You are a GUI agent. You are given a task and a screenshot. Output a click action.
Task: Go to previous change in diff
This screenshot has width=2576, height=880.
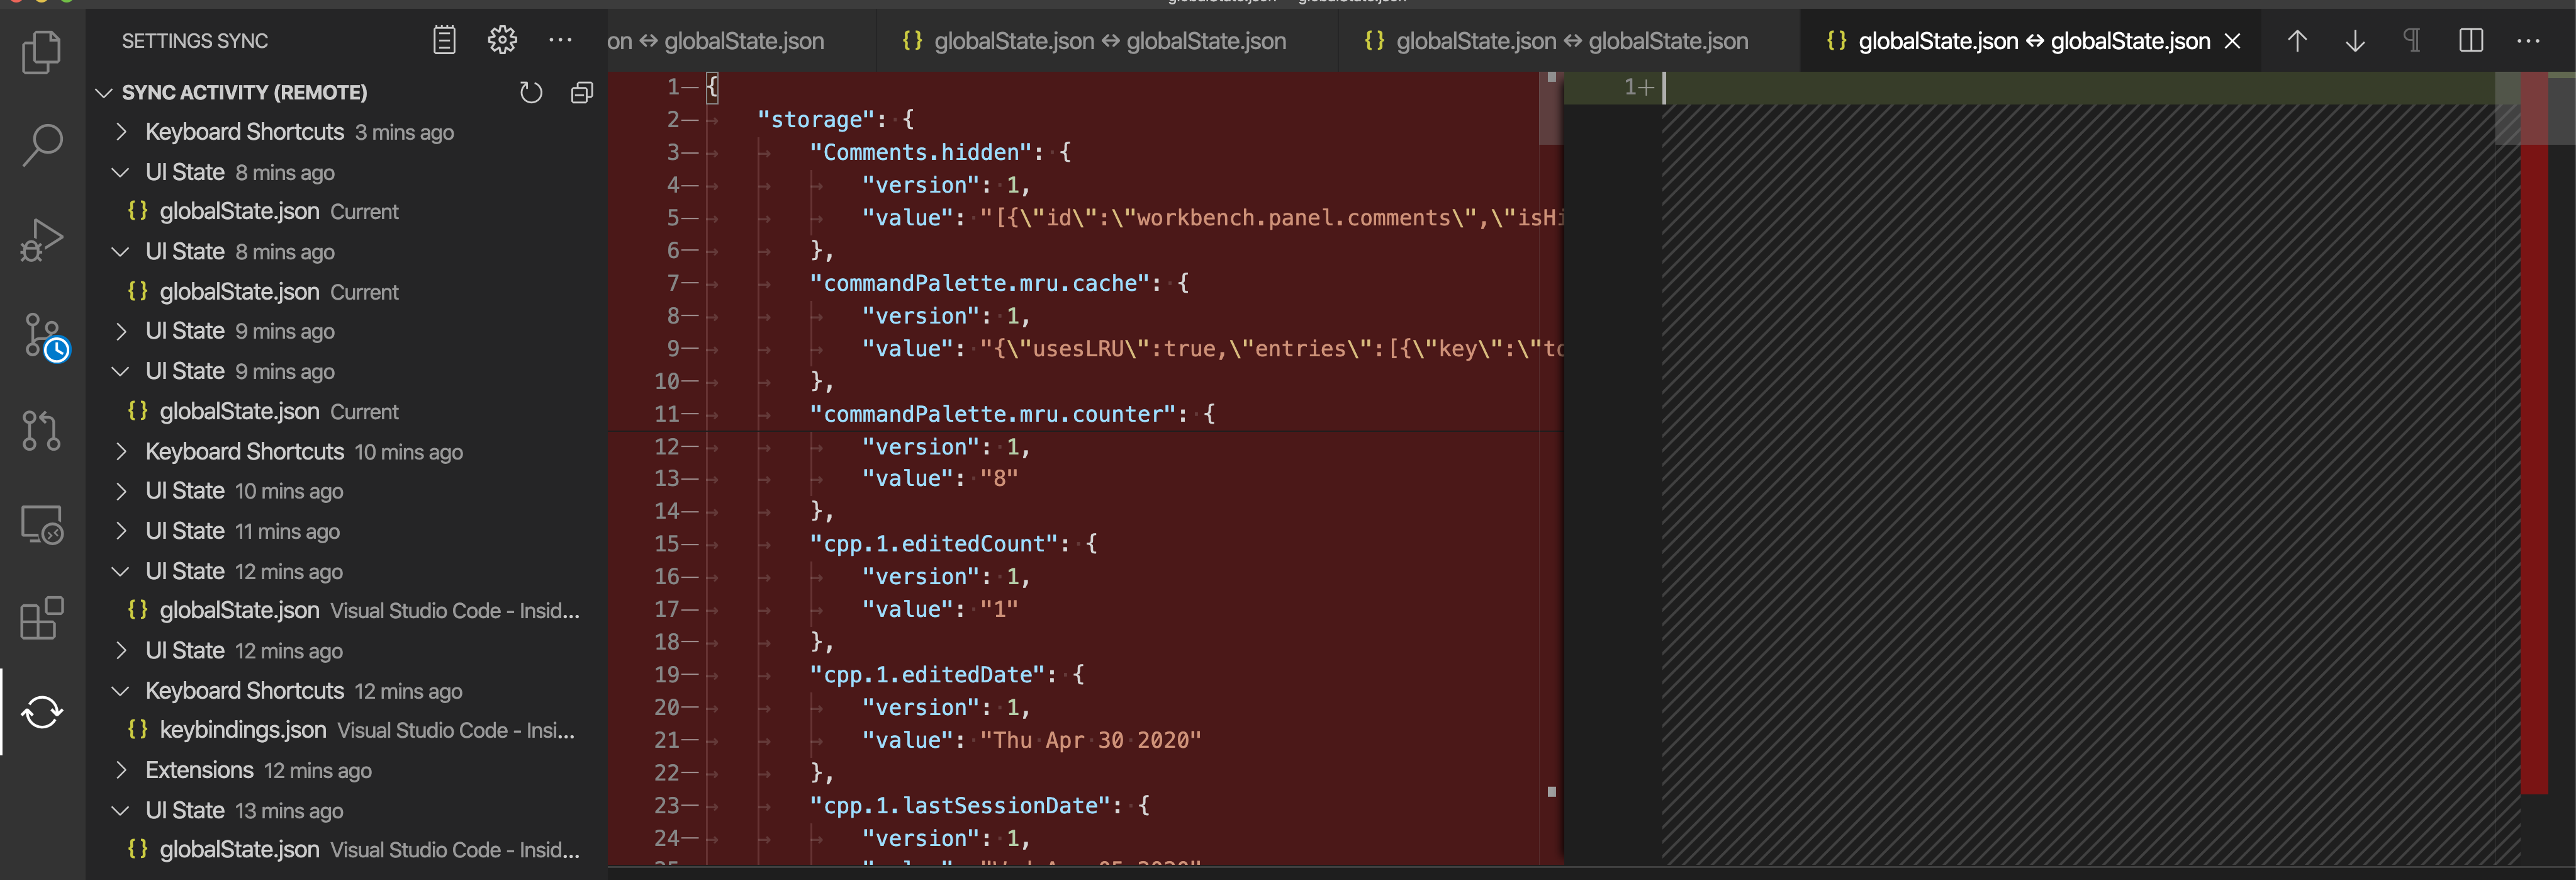2297,41
